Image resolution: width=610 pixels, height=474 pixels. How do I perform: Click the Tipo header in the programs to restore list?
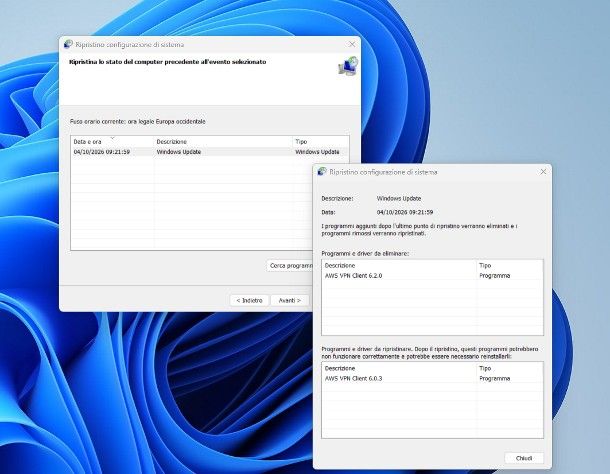[x=509, y=368]
